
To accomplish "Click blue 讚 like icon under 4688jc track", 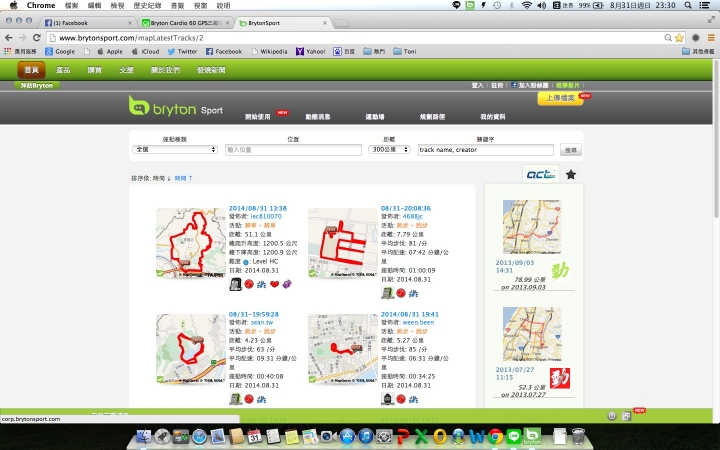I will tap(414, 293).
